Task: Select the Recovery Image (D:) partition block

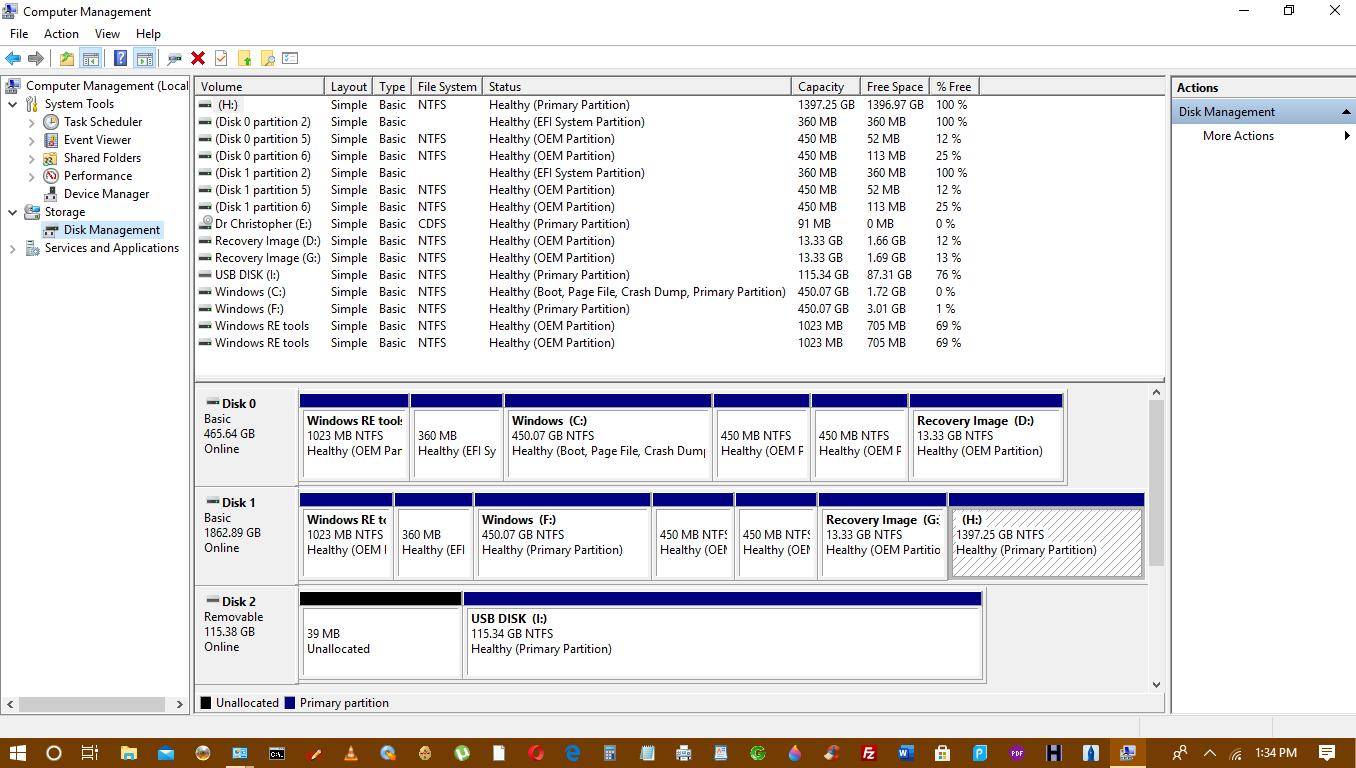Action: coord(986,437)
